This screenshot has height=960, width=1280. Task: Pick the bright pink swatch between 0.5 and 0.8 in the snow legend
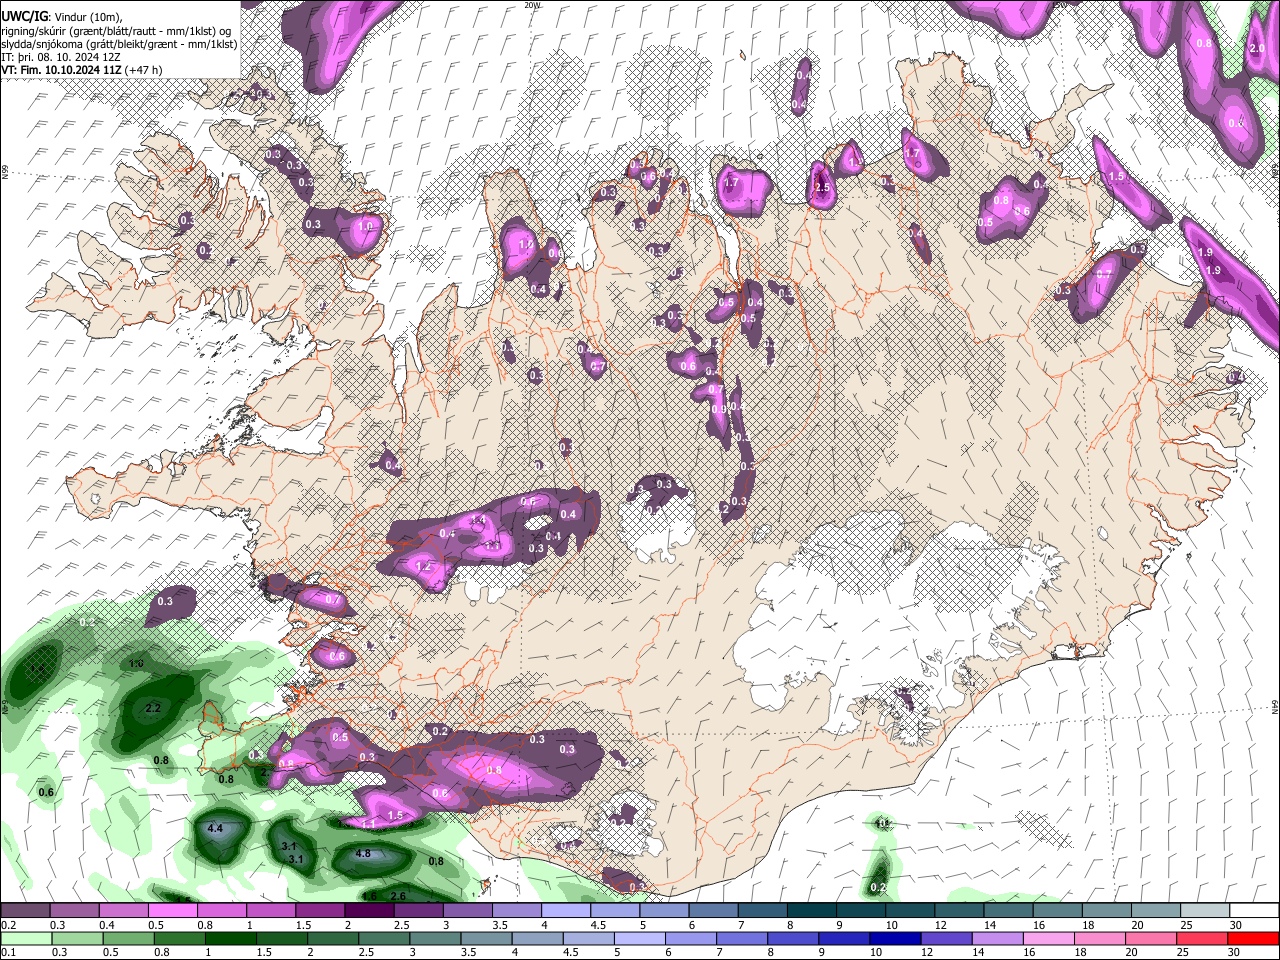(x=172, y=911)
